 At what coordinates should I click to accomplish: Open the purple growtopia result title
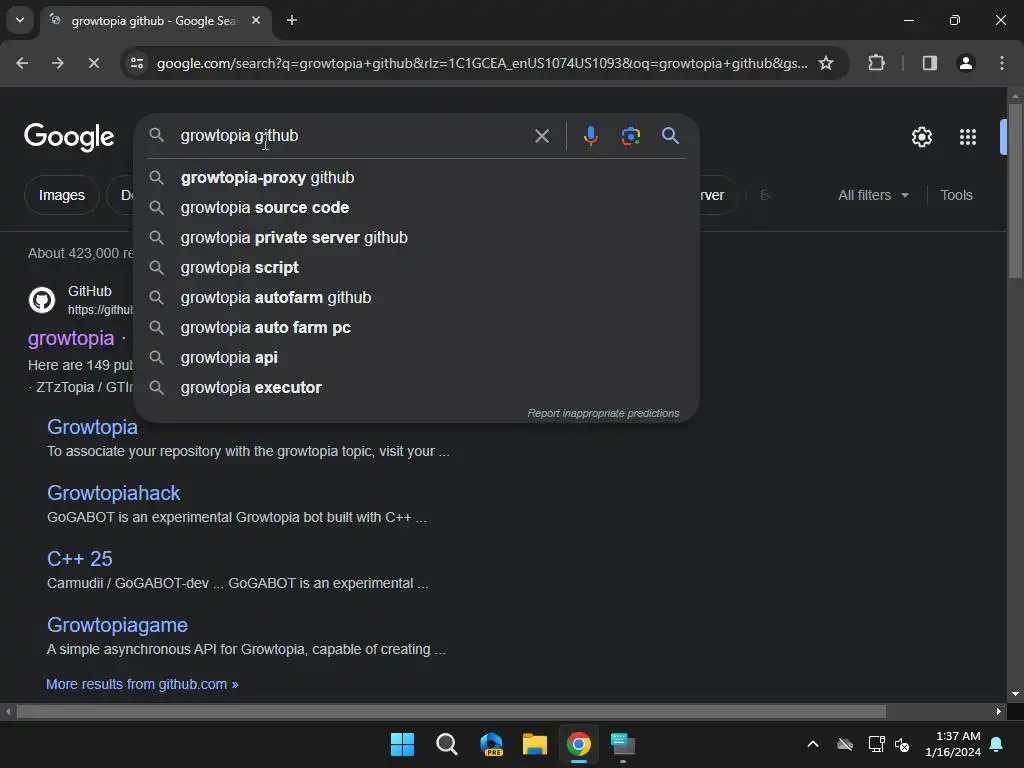pos(71,338)
